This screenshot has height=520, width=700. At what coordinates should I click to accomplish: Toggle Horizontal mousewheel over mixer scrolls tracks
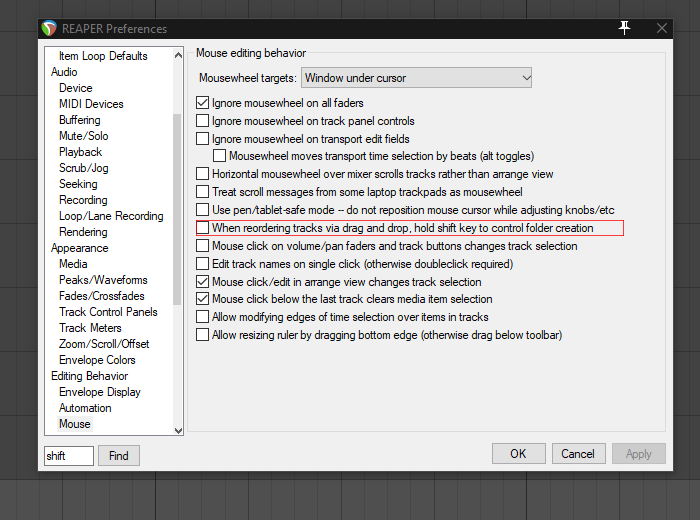pyautogui.click(x=202, y=174)
